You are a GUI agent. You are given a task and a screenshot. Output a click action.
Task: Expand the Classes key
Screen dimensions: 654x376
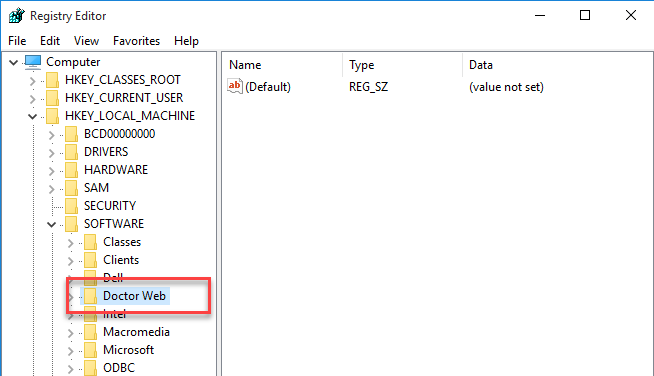(x=71, y=243)
